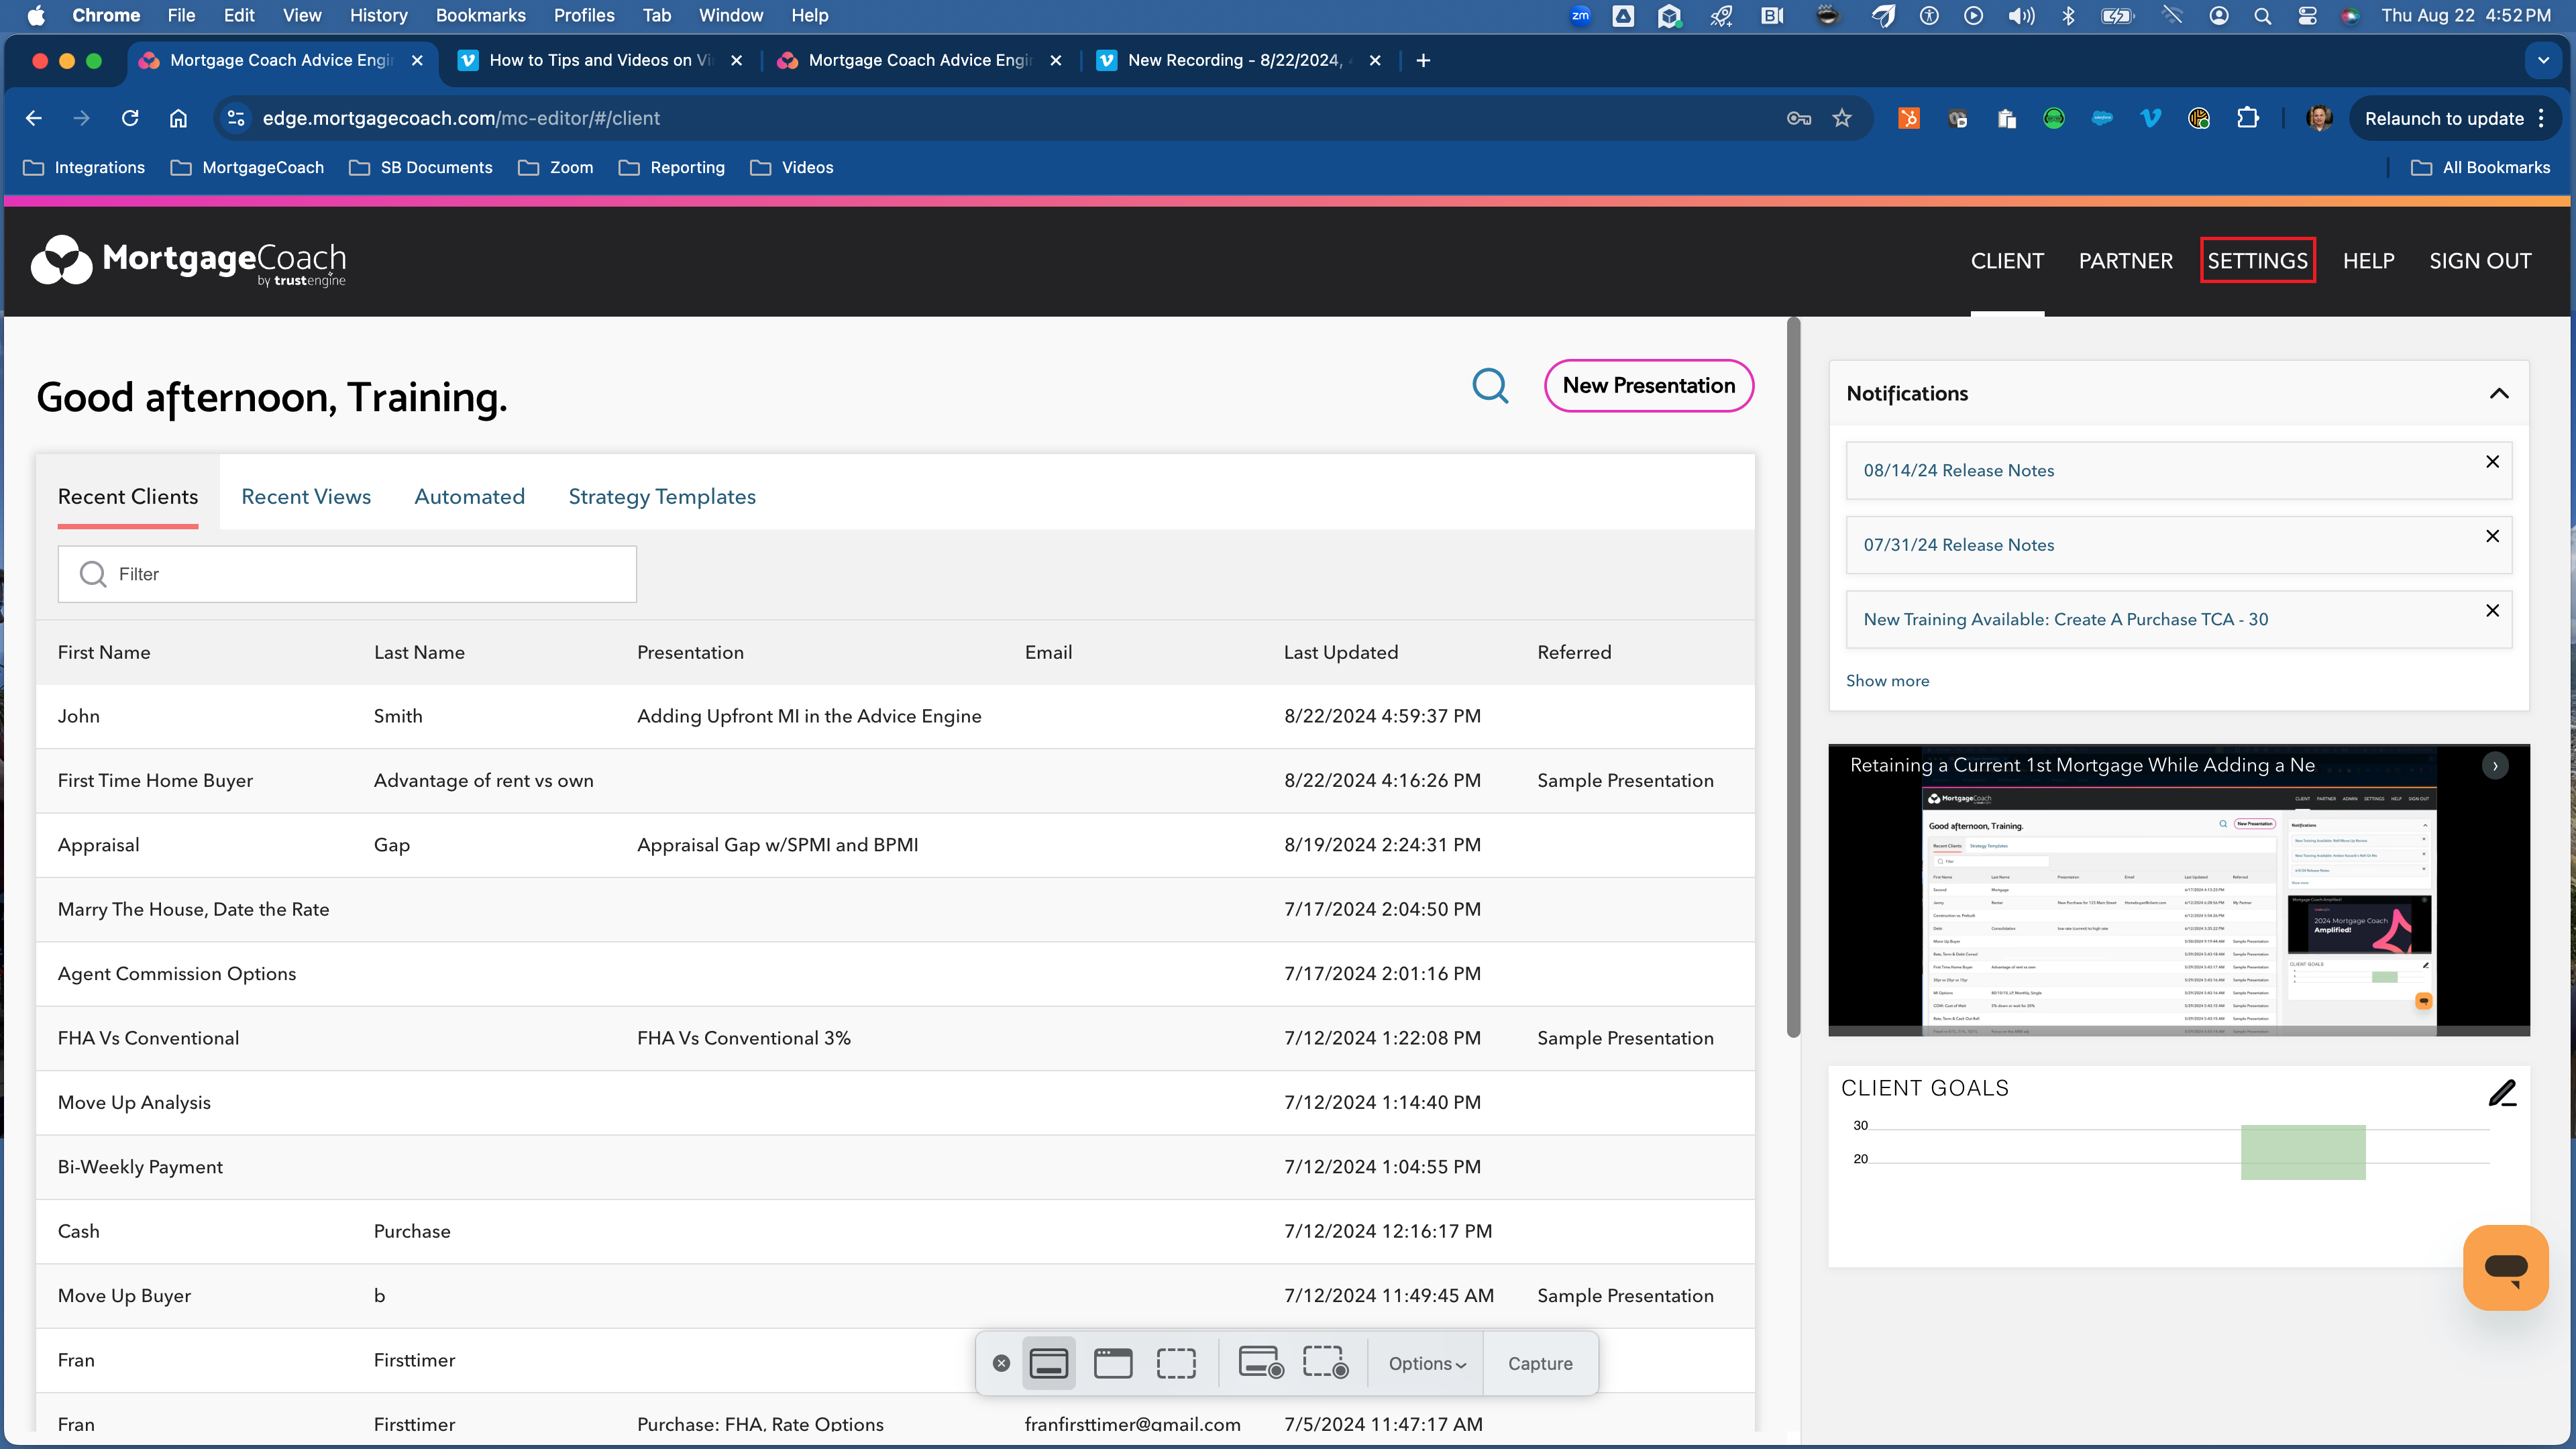
Task: Open the Reporting bookmarks folder
Action: [x=671, y=168]
